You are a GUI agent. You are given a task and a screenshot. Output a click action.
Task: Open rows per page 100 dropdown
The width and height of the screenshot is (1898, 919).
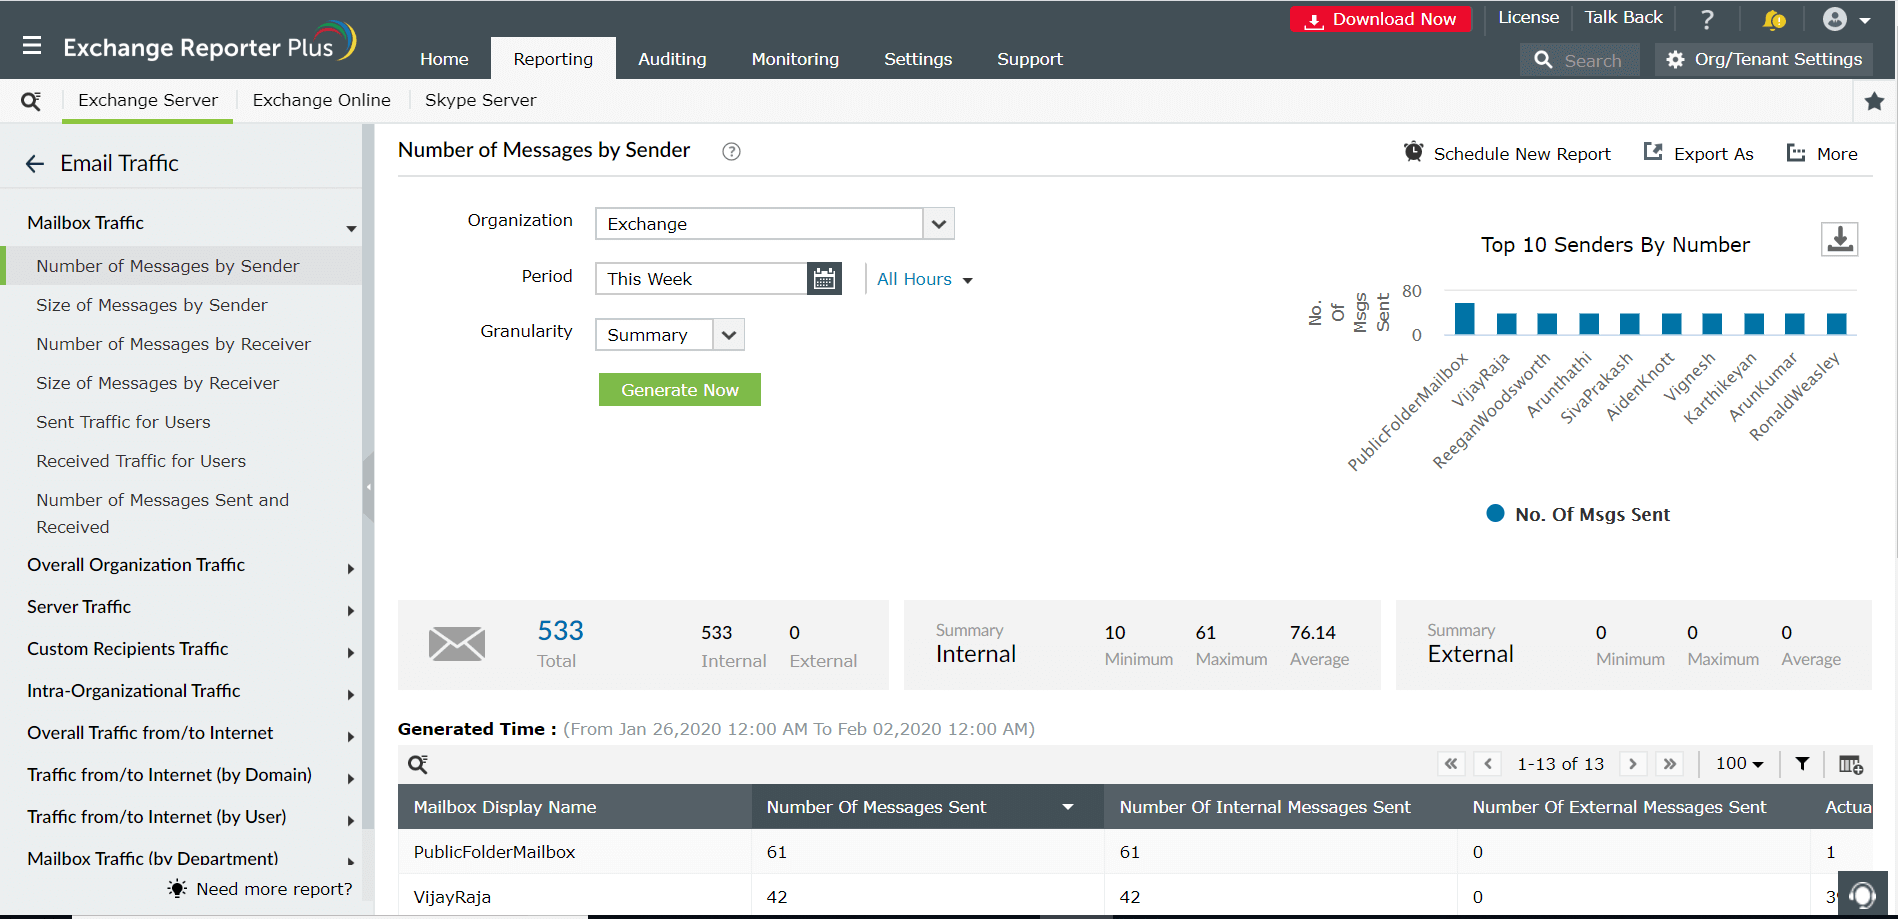pyautogui.click(x=1740, y=764)
